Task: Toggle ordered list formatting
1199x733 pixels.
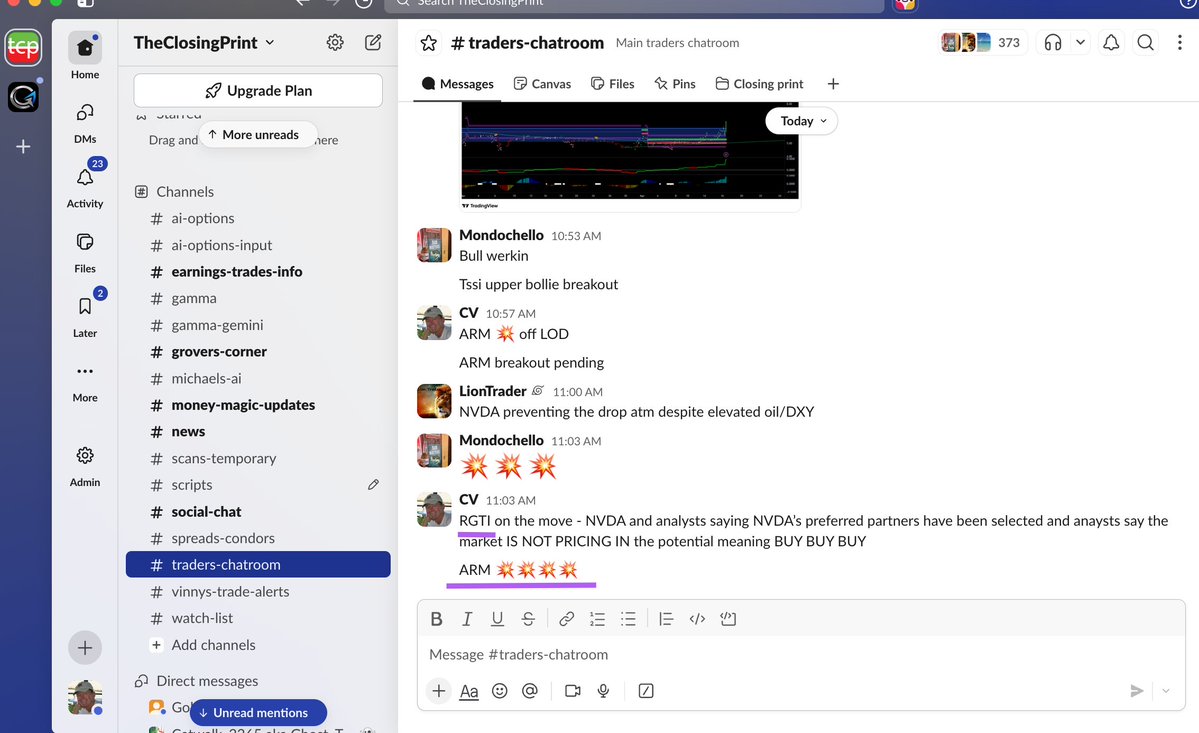Action: [597, 619]
